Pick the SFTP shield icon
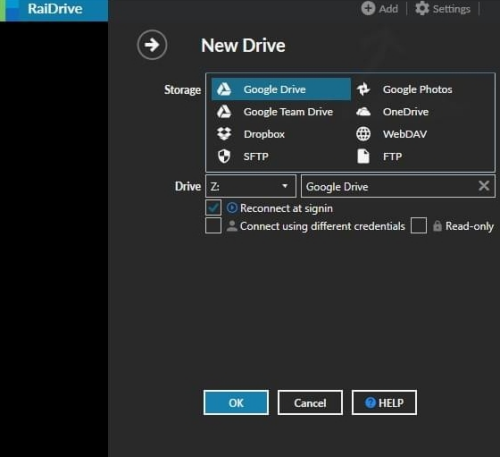The image size is (500, 457). point(224,156)
